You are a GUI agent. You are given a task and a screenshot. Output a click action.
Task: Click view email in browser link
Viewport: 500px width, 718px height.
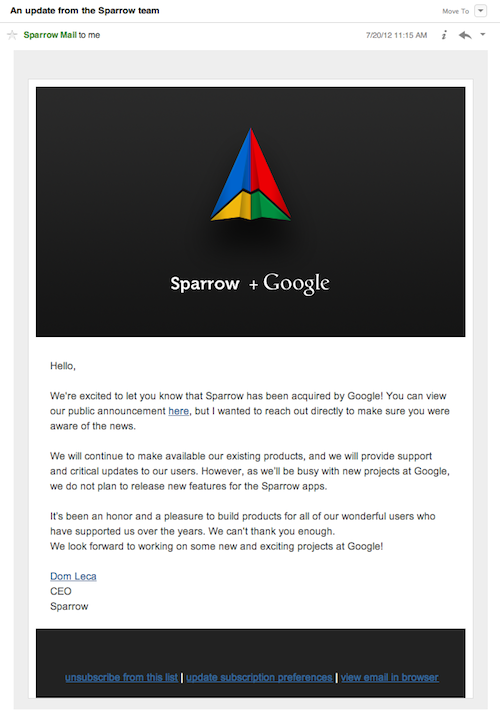point(390,677)
